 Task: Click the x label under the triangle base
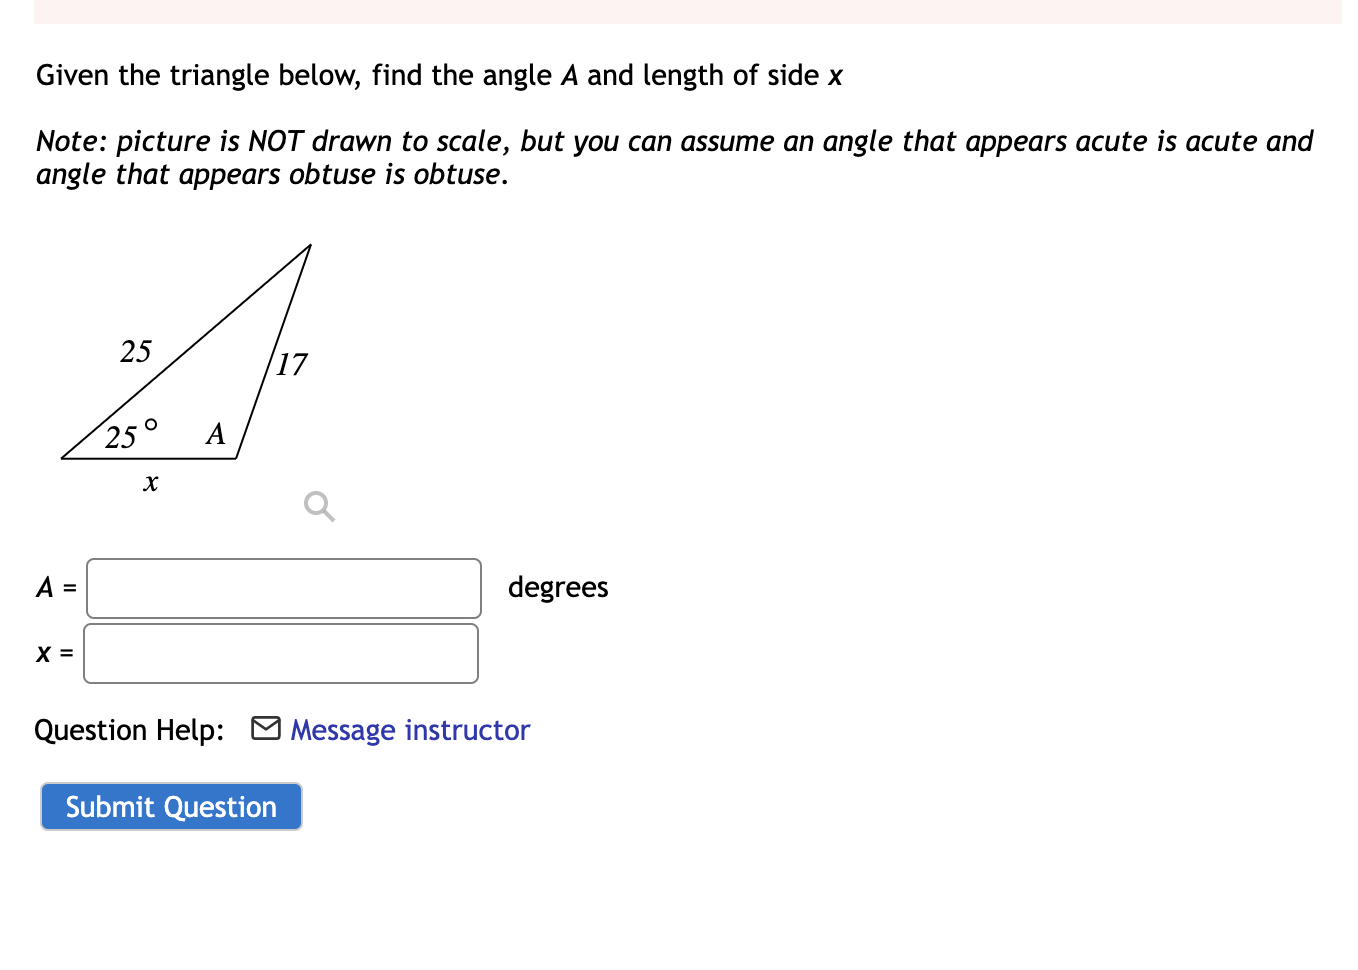tap(150, 483)
